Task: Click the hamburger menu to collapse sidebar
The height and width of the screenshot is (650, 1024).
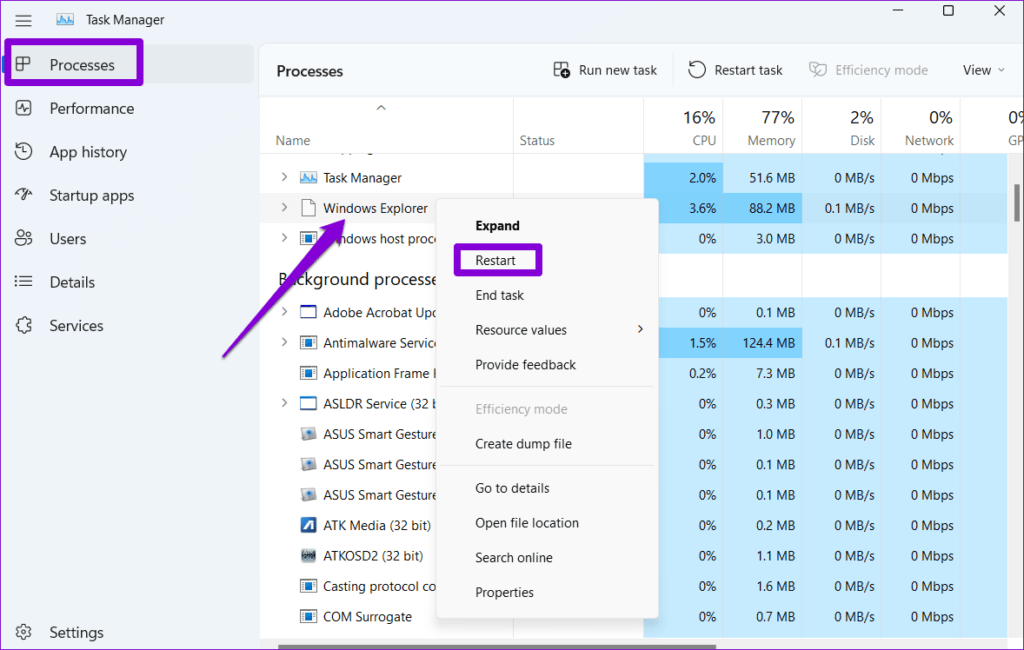Action: pyautogui.click(x=23, y=19)
